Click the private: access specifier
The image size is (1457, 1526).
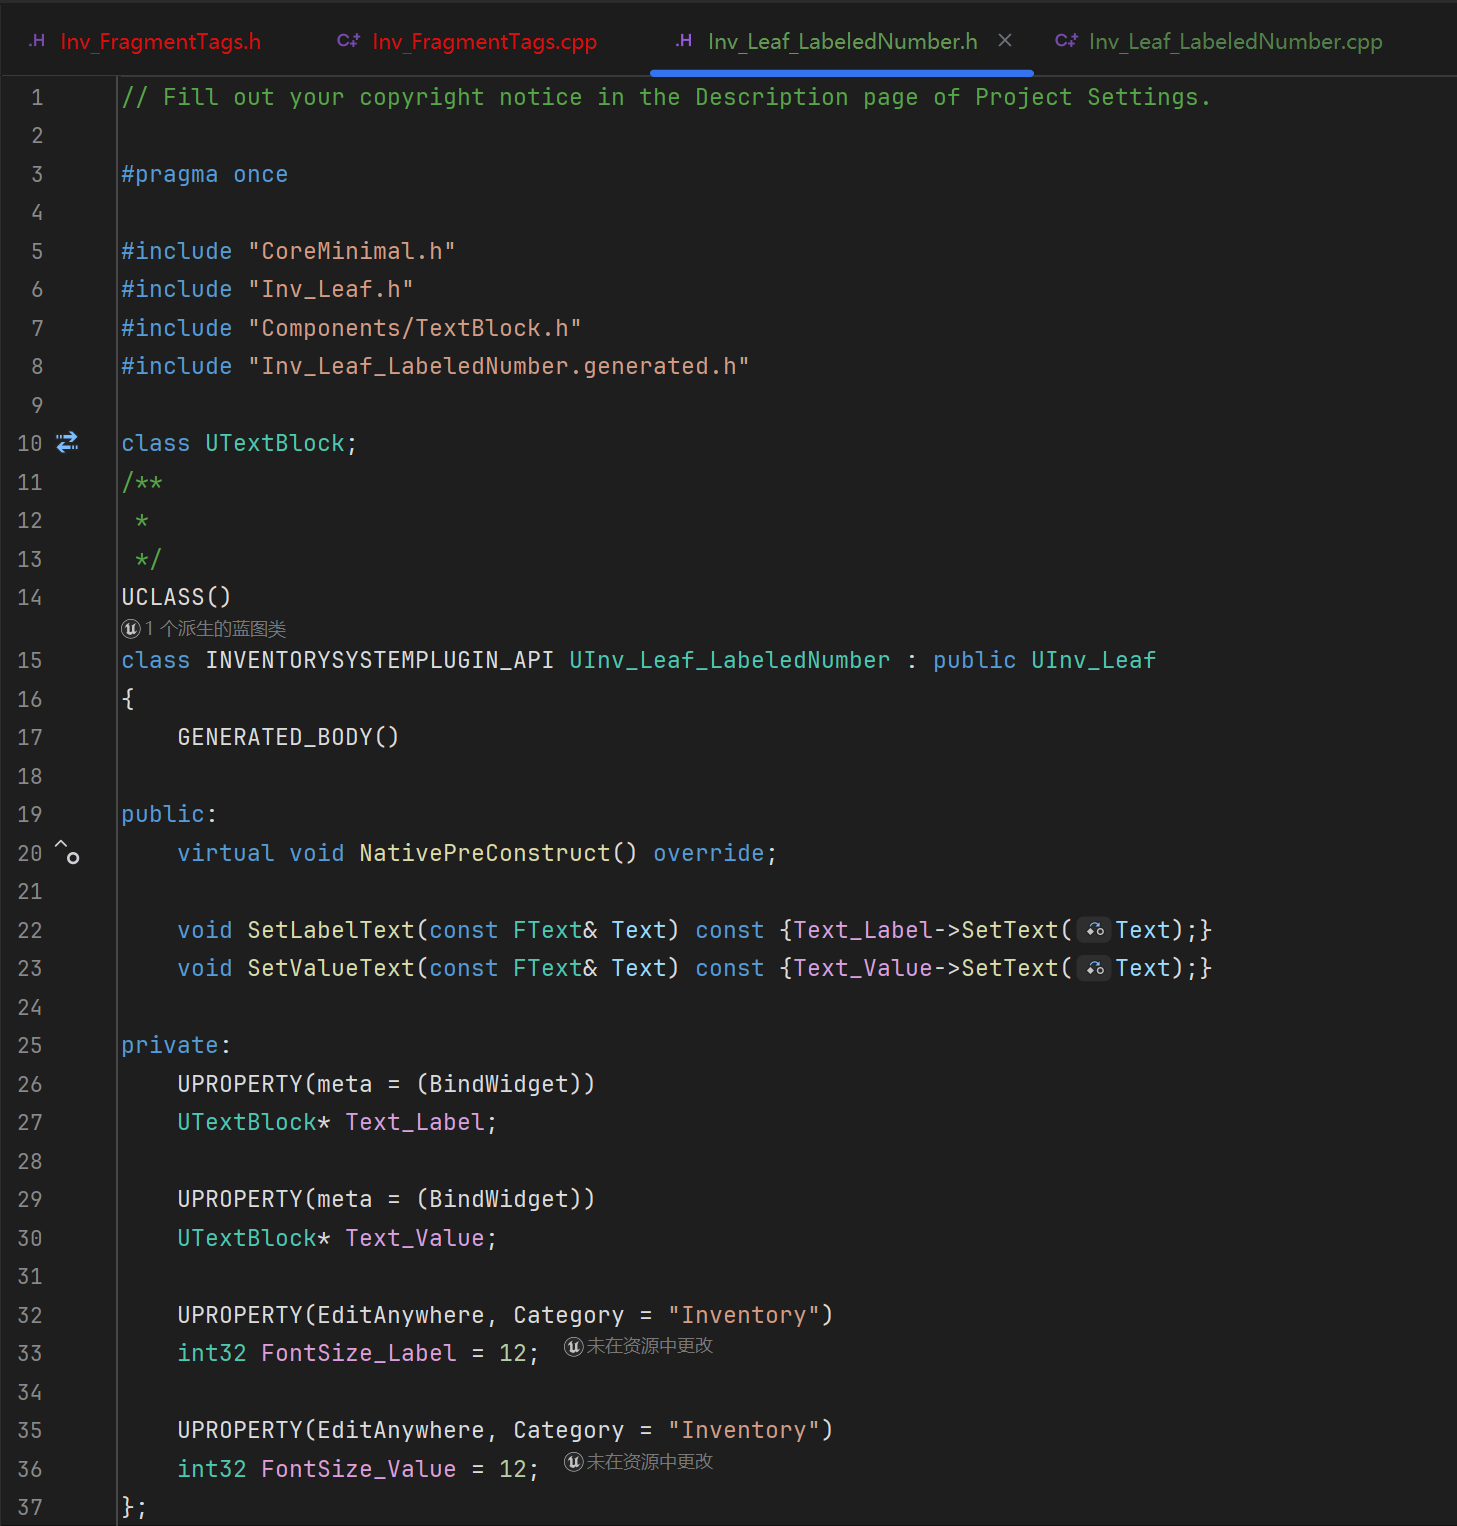point(176,1045)
